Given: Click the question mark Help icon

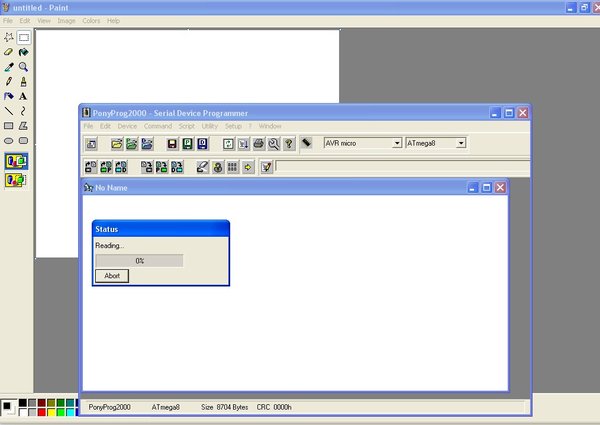Looking at the screenshot, I should (x=289, y=144).
